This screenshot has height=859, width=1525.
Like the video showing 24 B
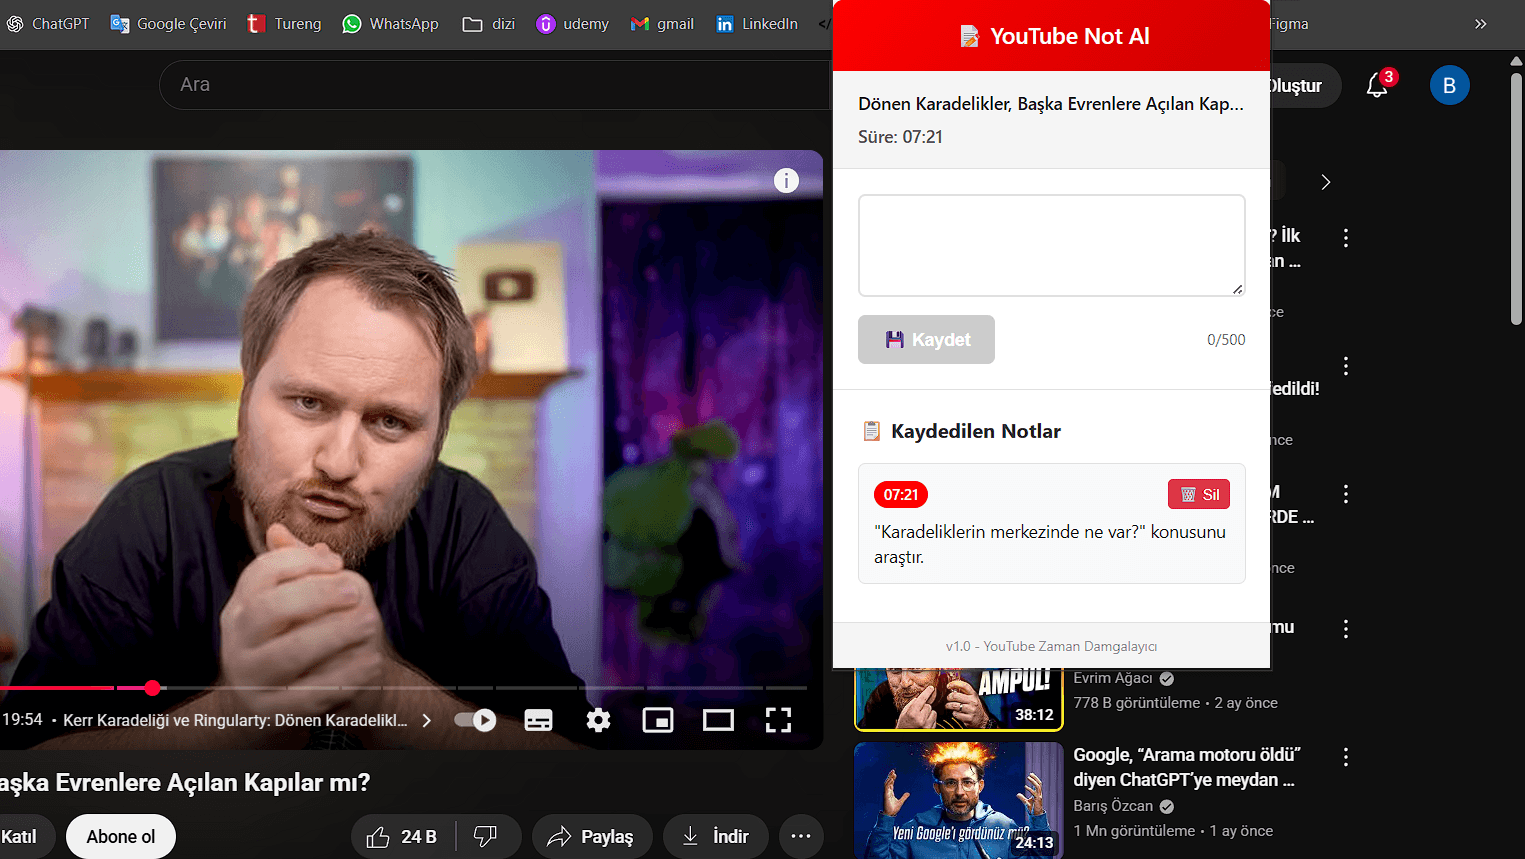click(x=403, y=837)
